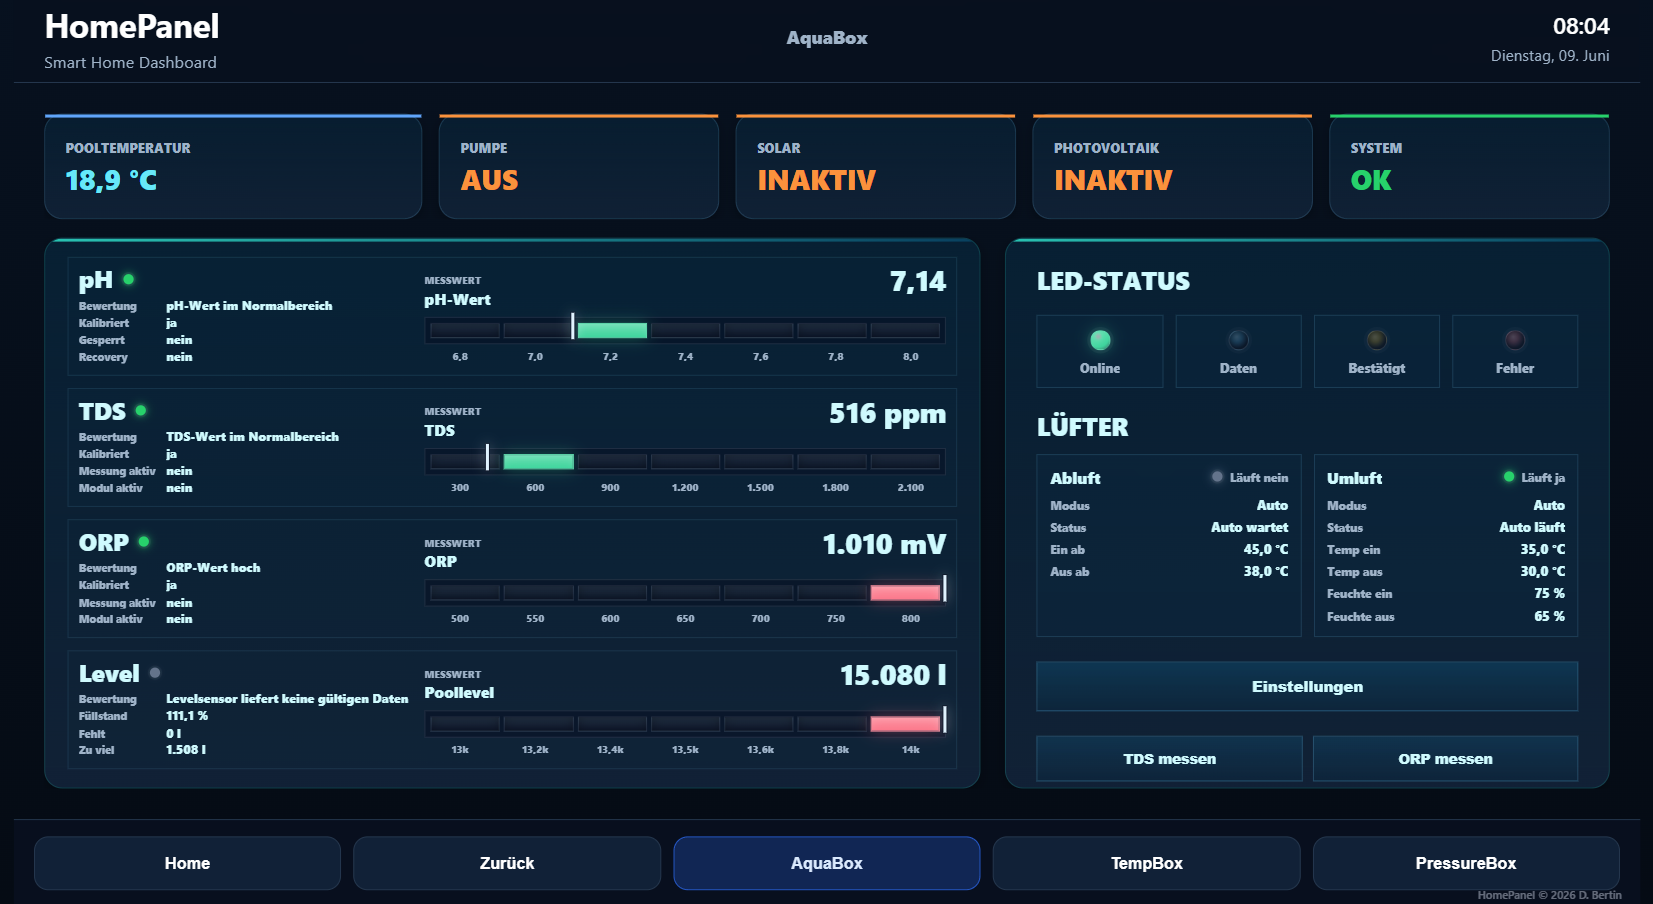Click Umluft Temp ein value 35,0 °C

click(1543, 549)
